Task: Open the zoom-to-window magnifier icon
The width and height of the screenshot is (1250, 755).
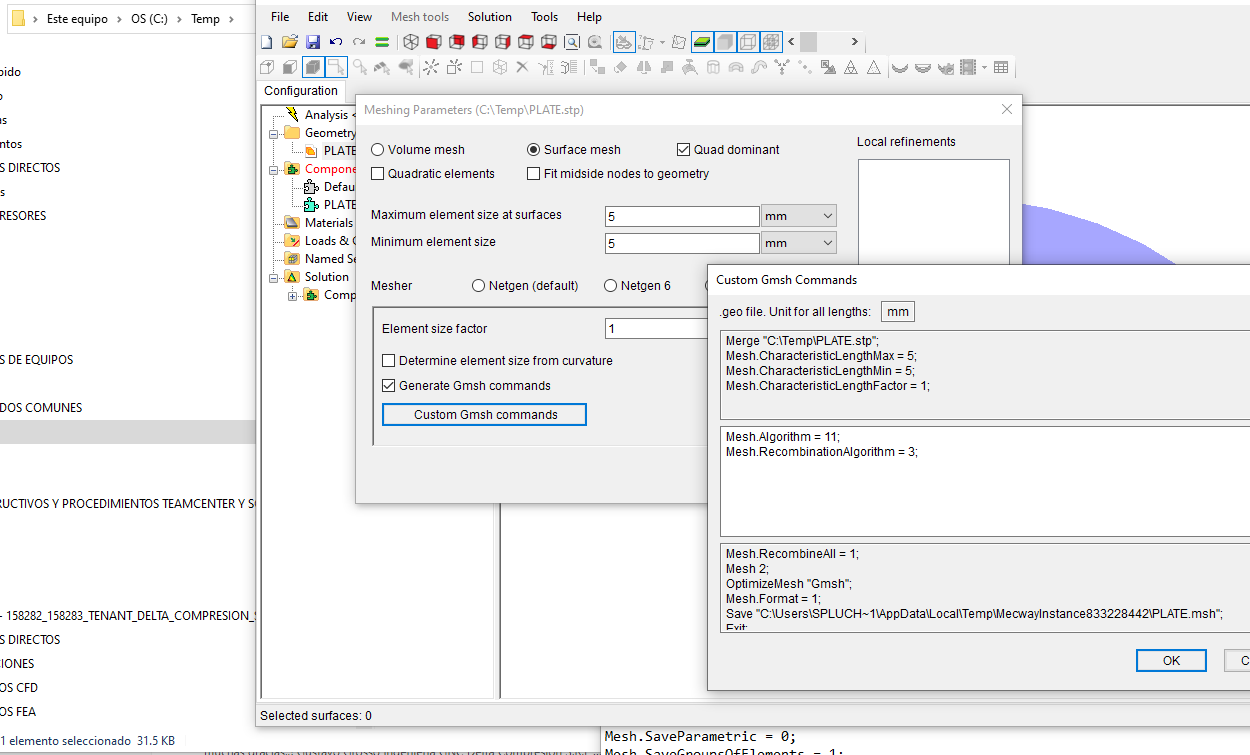Action: coord(571,42)
